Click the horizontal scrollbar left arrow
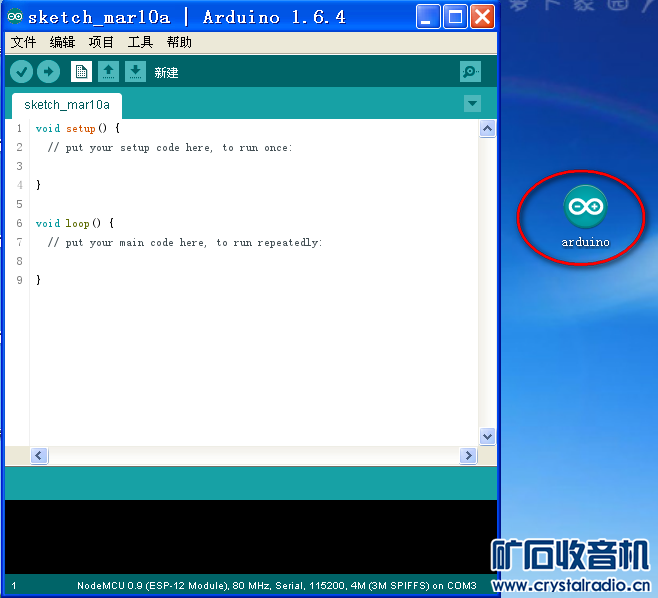Screen dimensions: 658x598 (39, 455)
